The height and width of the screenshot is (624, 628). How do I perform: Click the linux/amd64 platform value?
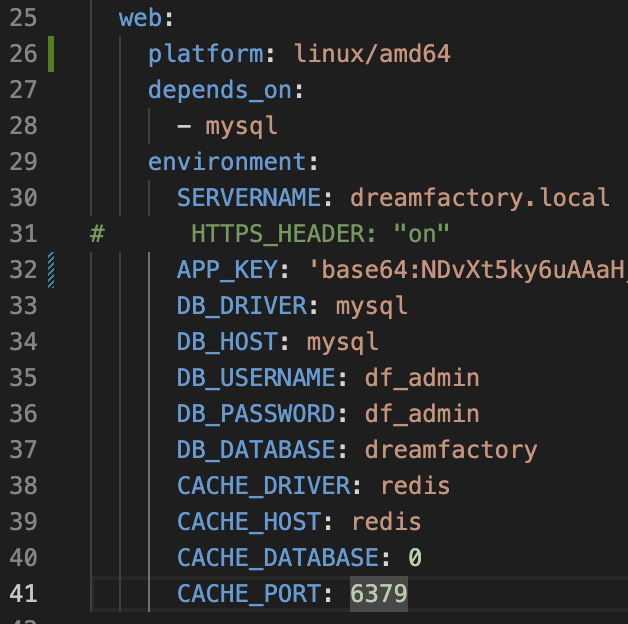pos(372,53)
